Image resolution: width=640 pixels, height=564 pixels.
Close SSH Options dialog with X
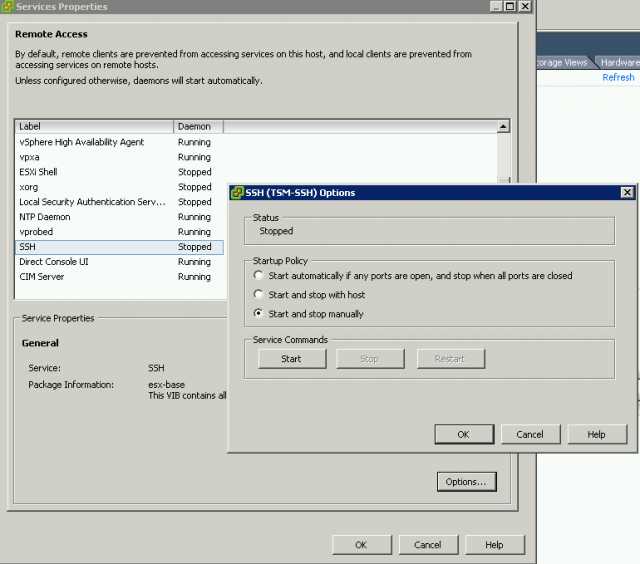627,193
